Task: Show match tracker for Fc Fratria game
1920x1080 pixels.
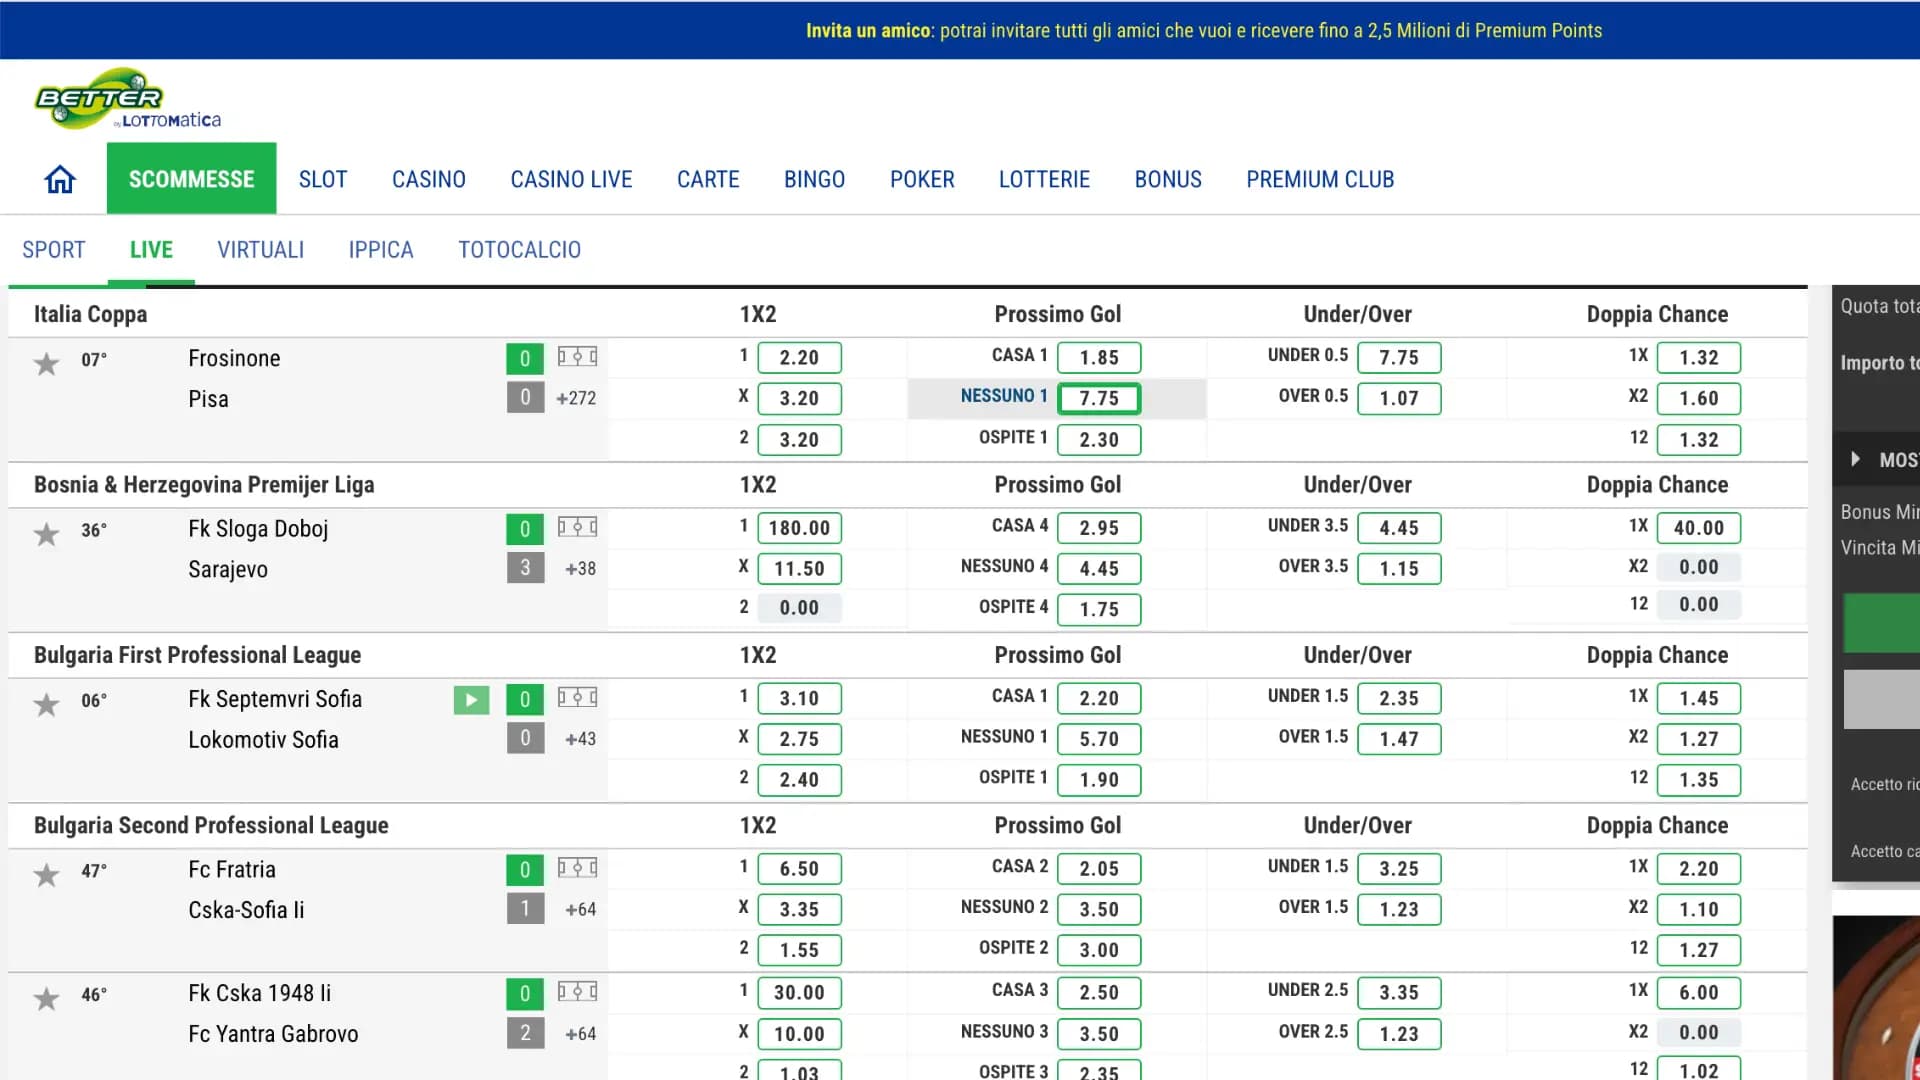Action: point(577,868)
